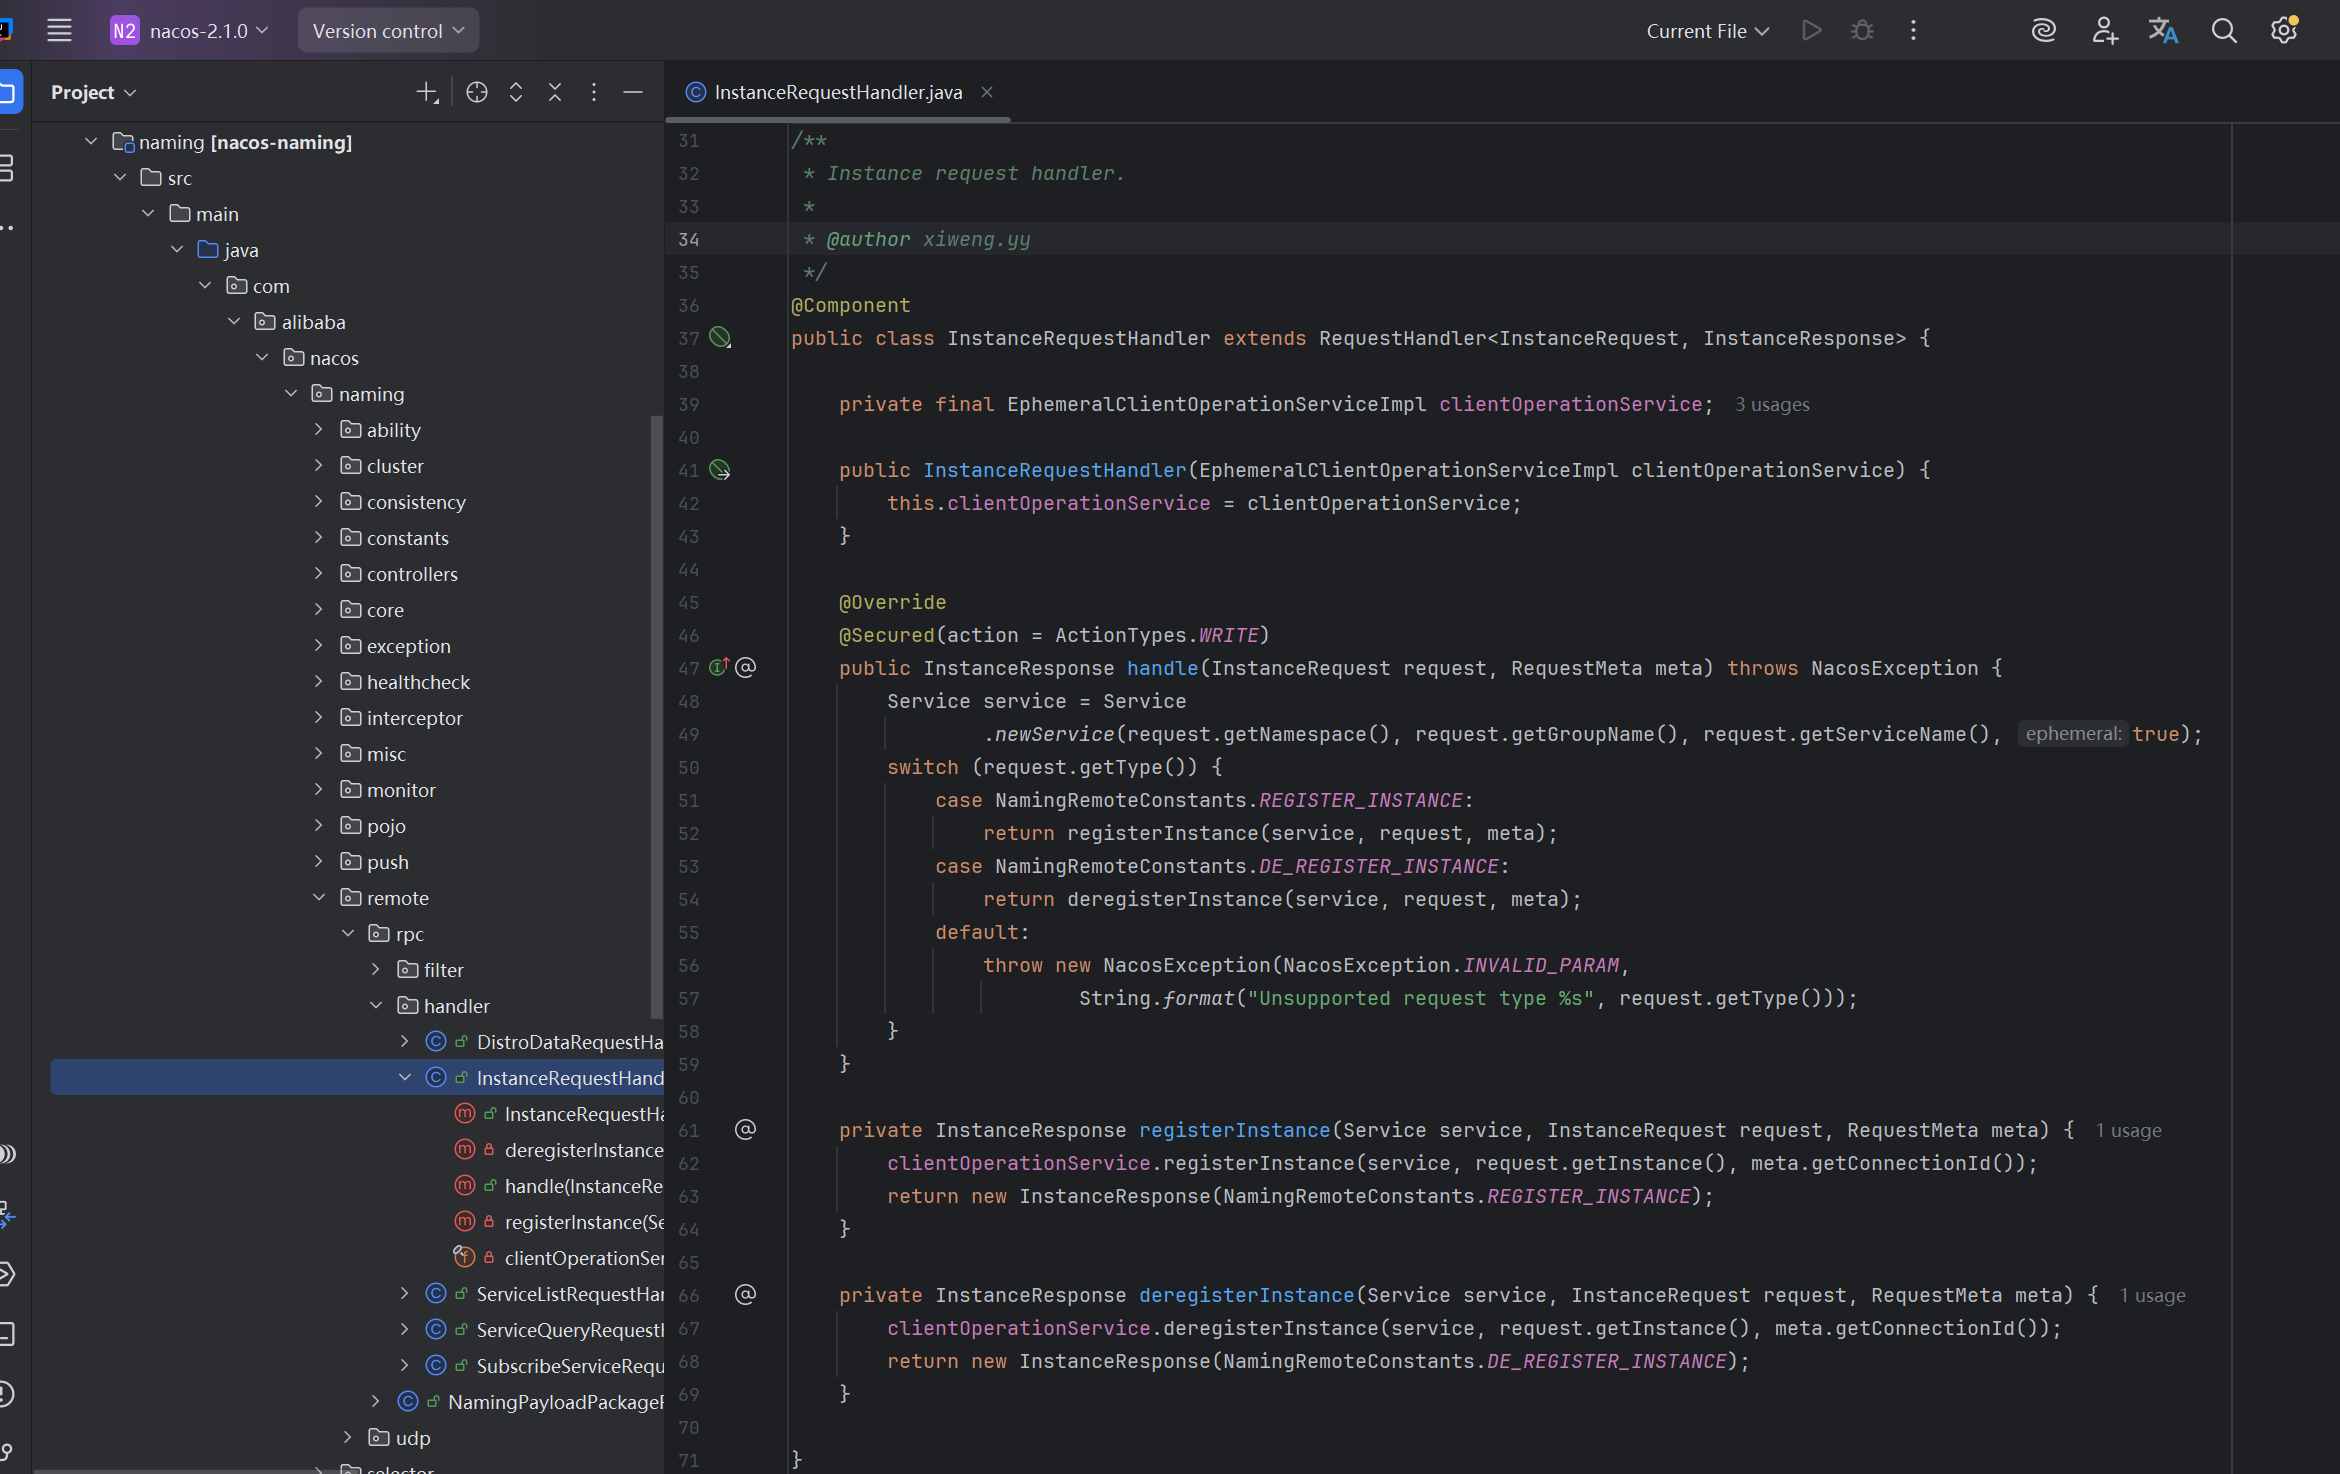This screenshot has width=2340, height=1474.
Task: Click the Debug bug icon
Action: [1862, 31]
